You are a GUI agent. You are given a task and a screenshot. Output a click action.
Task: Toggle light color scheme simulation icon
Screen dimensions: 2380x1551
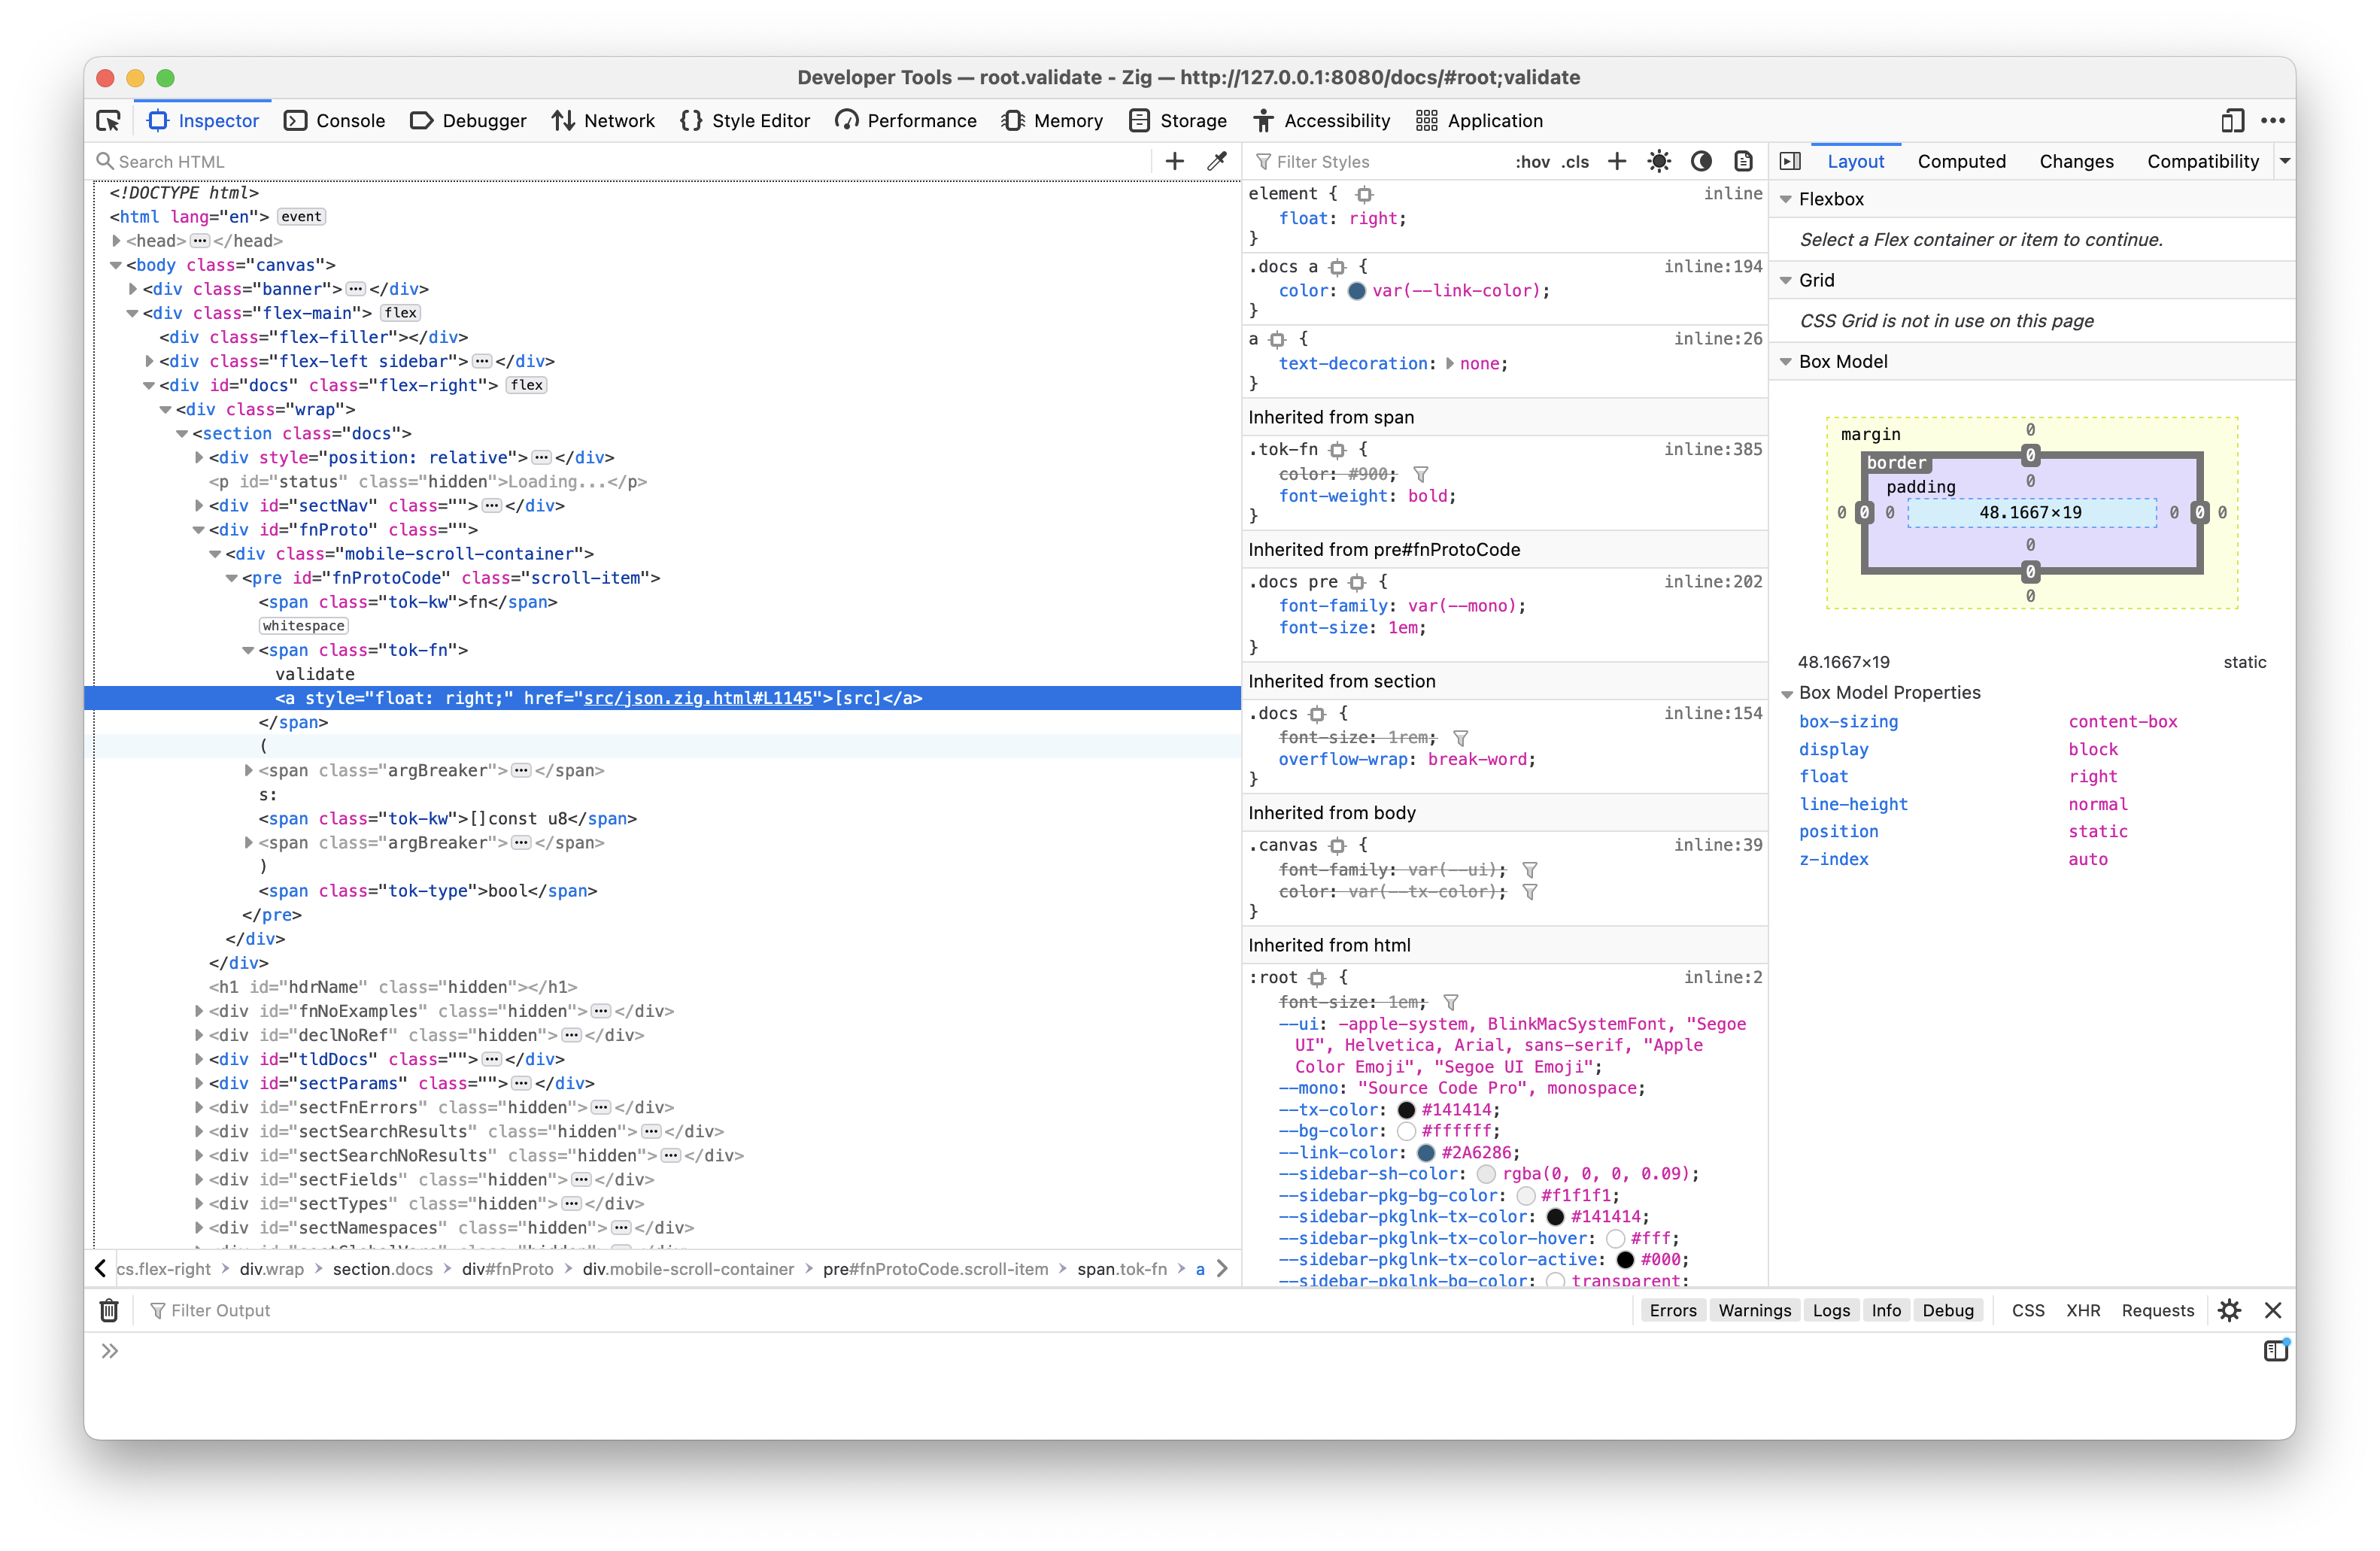(1659, 161)
